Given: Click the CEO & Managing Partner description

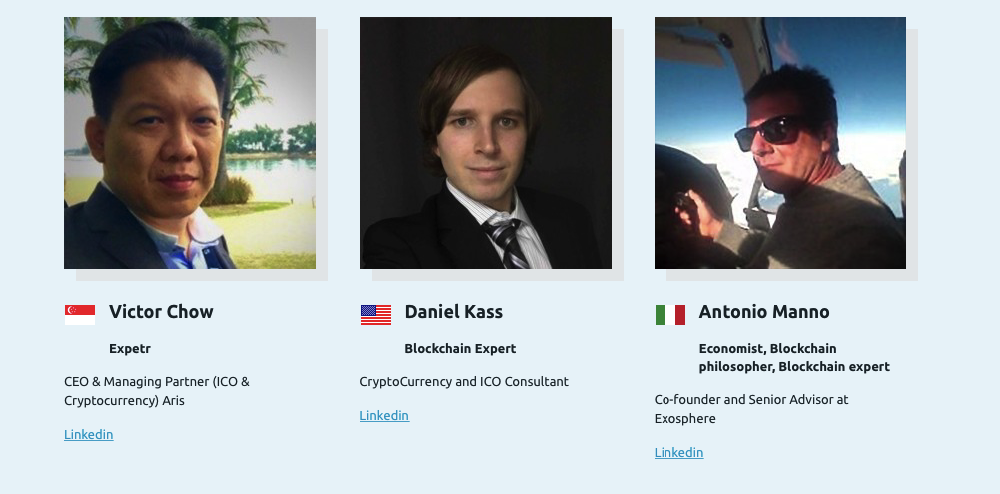Looking at the screenshot, I should (x=157, y=391).
